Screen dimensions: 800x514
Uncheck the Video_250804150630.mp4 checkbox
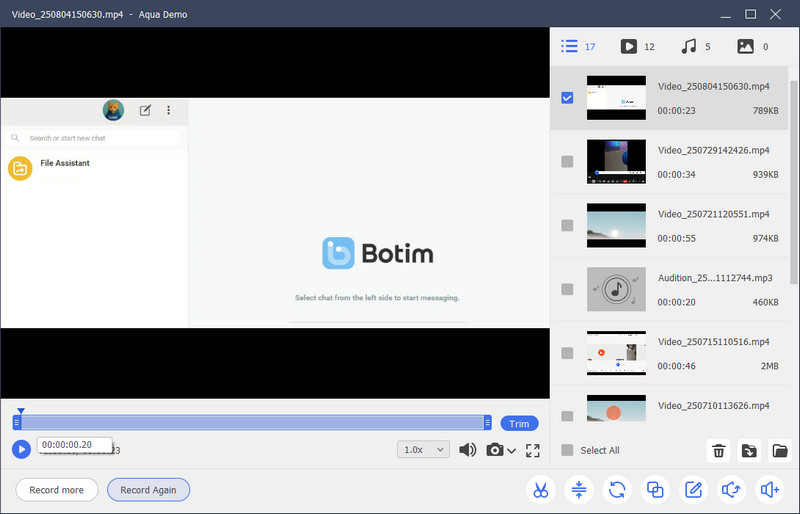click(567, 97)
